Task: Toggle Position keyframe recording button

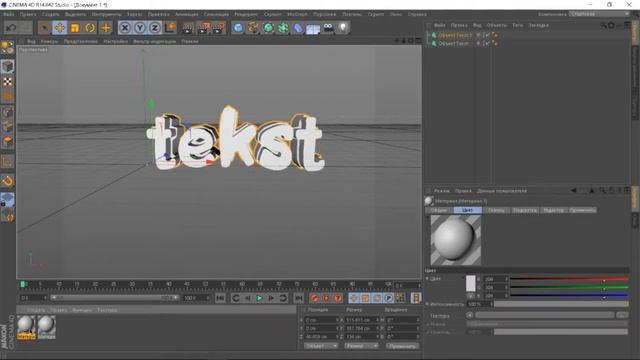Action: [x=353, y=298]
